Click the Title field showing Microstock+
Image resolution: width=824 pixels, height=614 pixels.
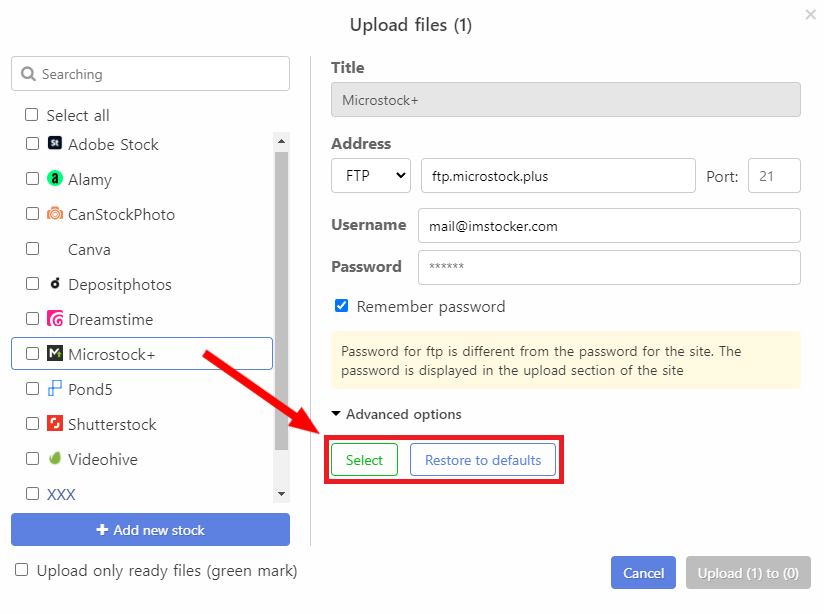click(x=566, y=99)
